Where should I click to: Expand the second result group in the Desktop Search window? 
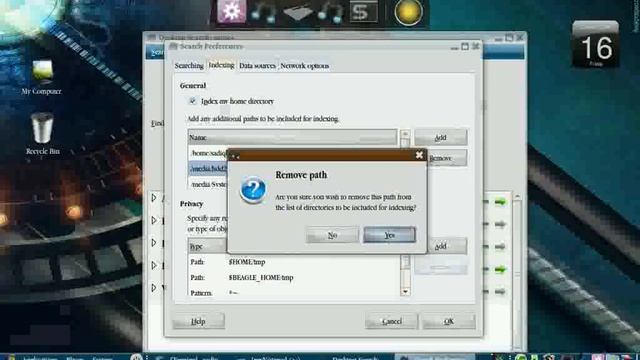[154, 220]
